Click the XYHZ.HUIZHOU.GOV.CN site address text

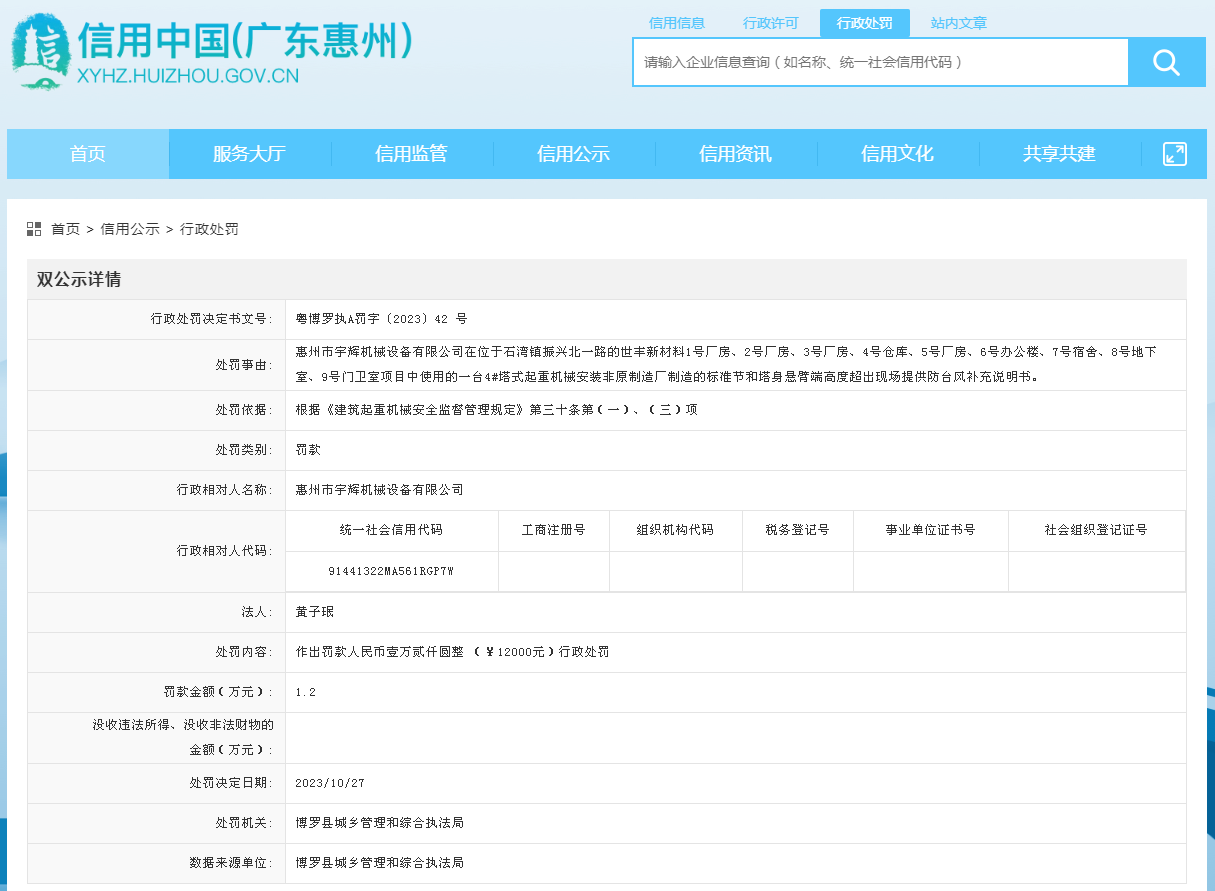[x=188, y=74]
